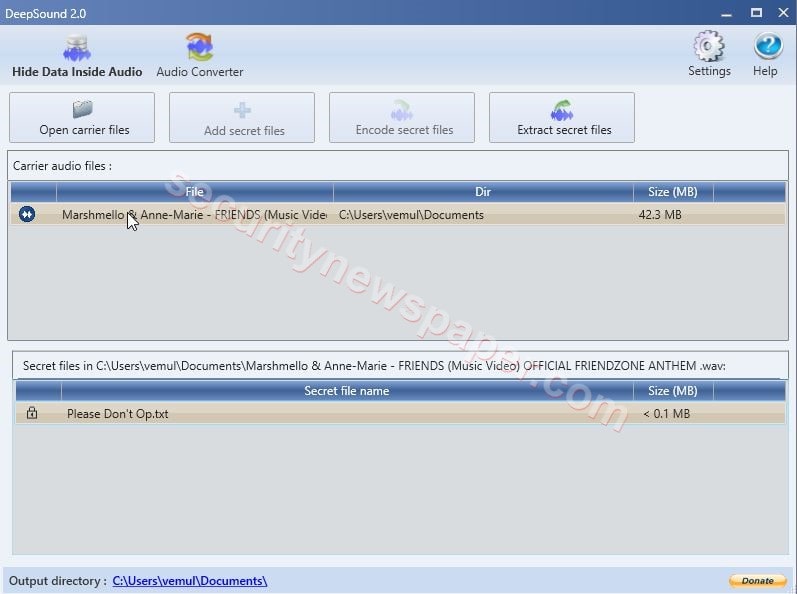797x594 pixels.
Task: Click the Dir column header
Action: 483,192
